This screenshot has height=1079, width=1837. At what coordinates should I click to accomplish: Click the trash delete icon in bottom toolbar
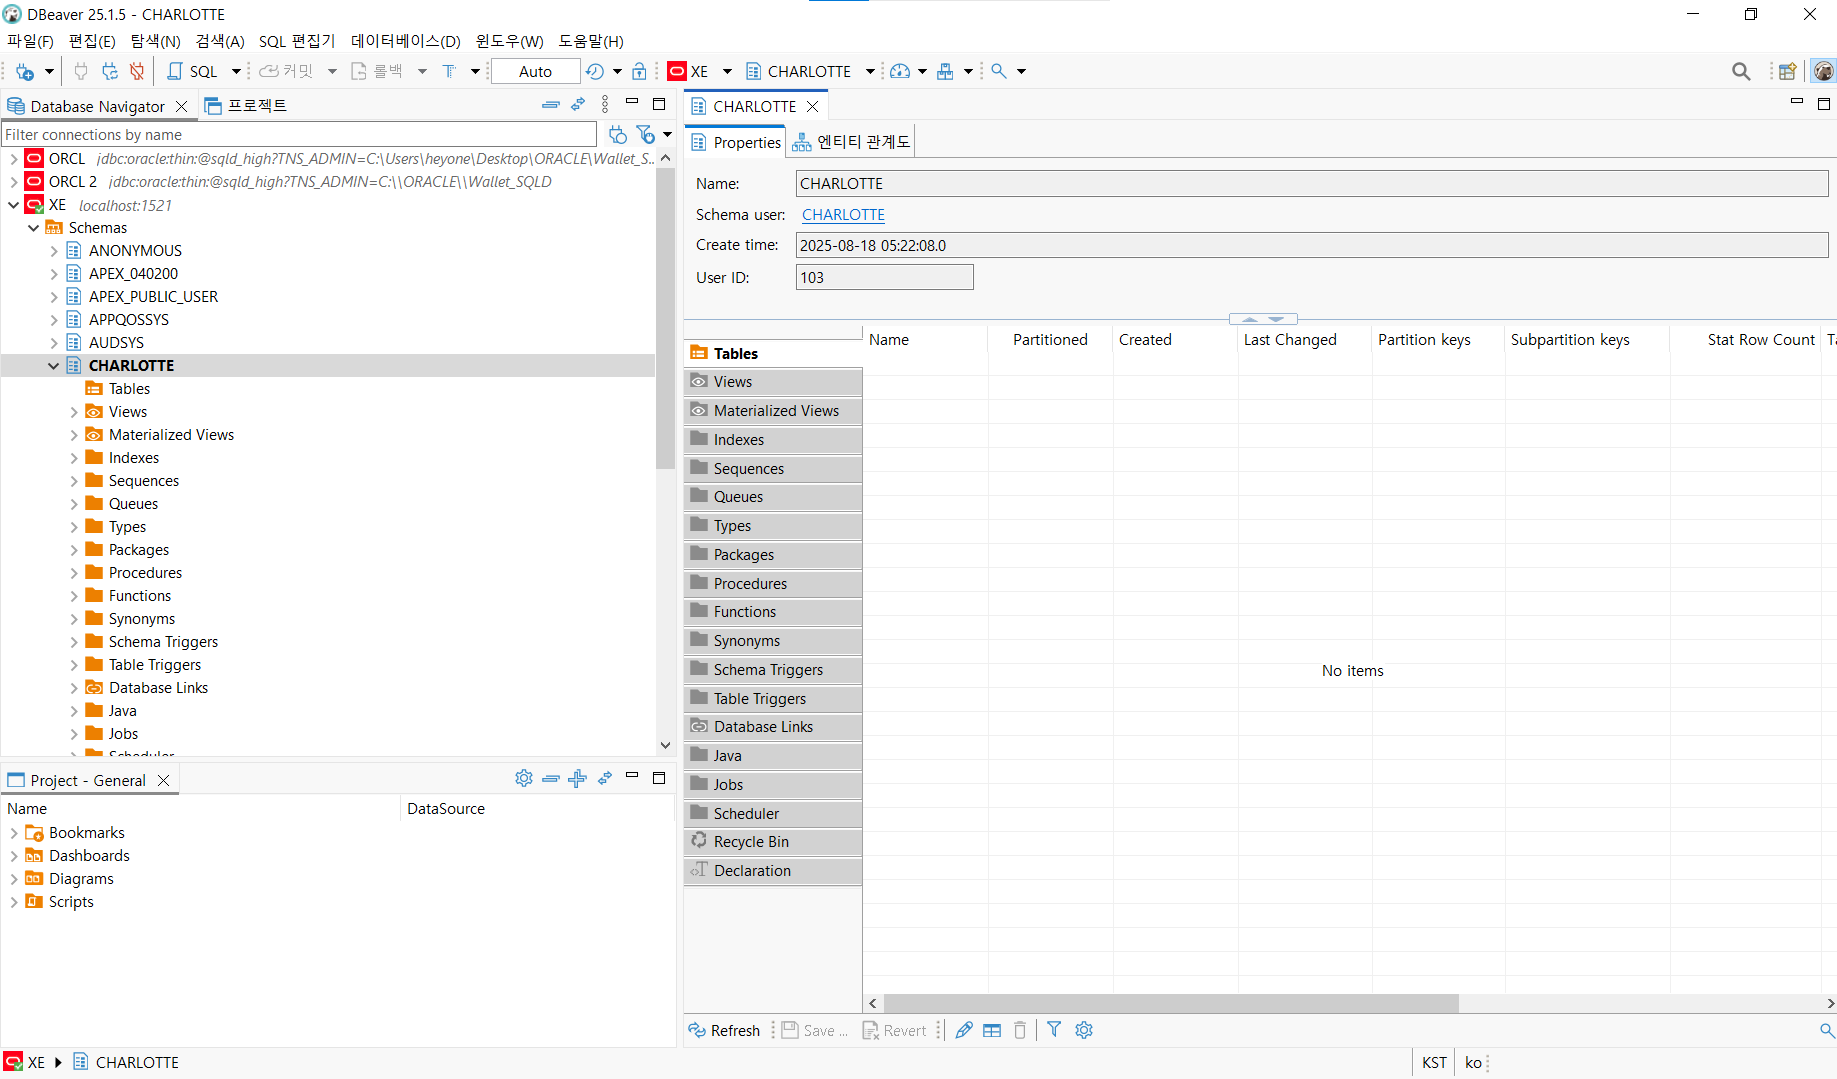1020,1030
